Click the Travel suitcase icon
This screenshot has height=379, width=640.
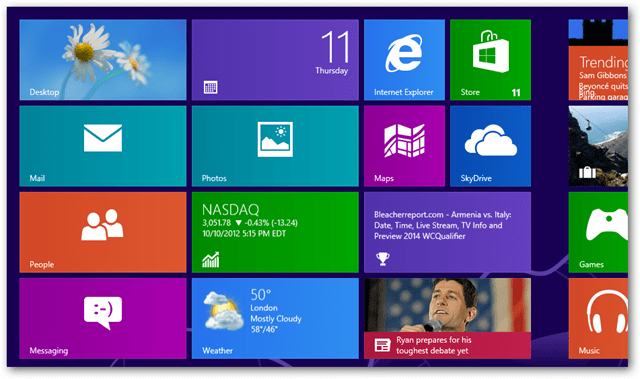[587, 173]
